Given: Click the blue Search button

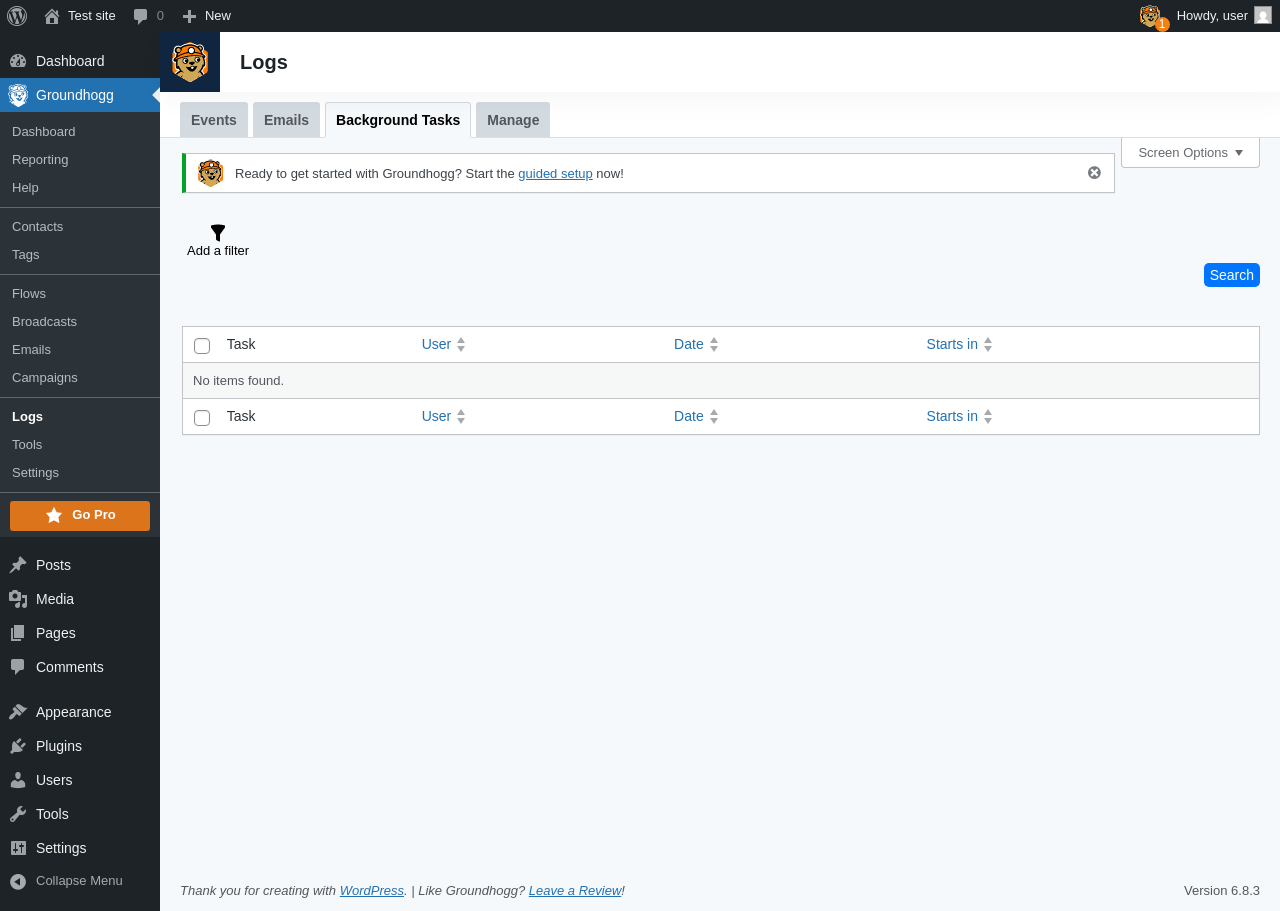Looking at the screenshot, I should (1232, 275).
